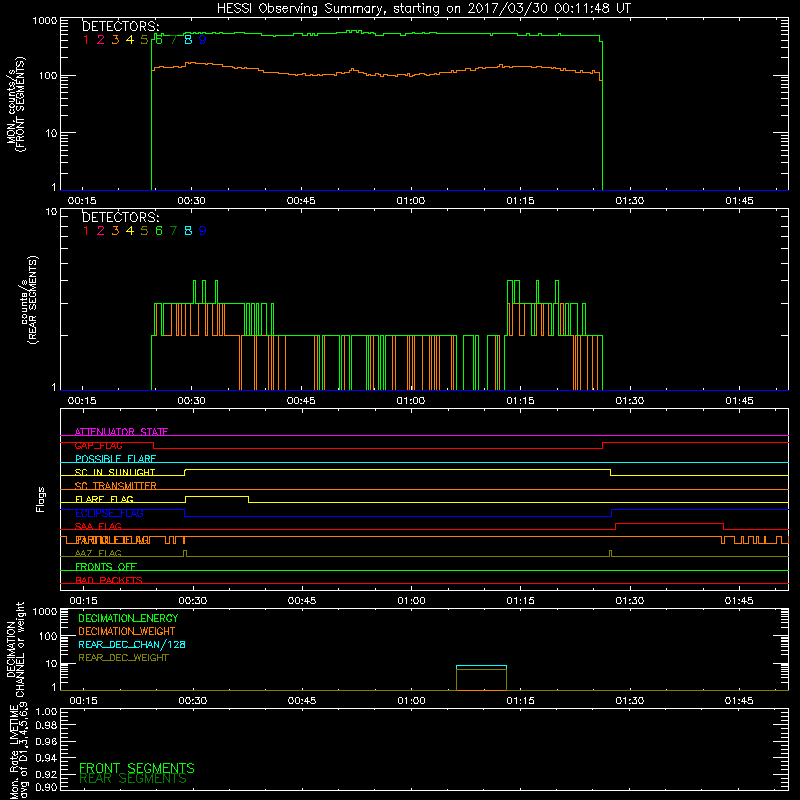Click red detector number 1 in front segments legend
The height and width of the screenshot is (800, 800).
tap(86, 40)
